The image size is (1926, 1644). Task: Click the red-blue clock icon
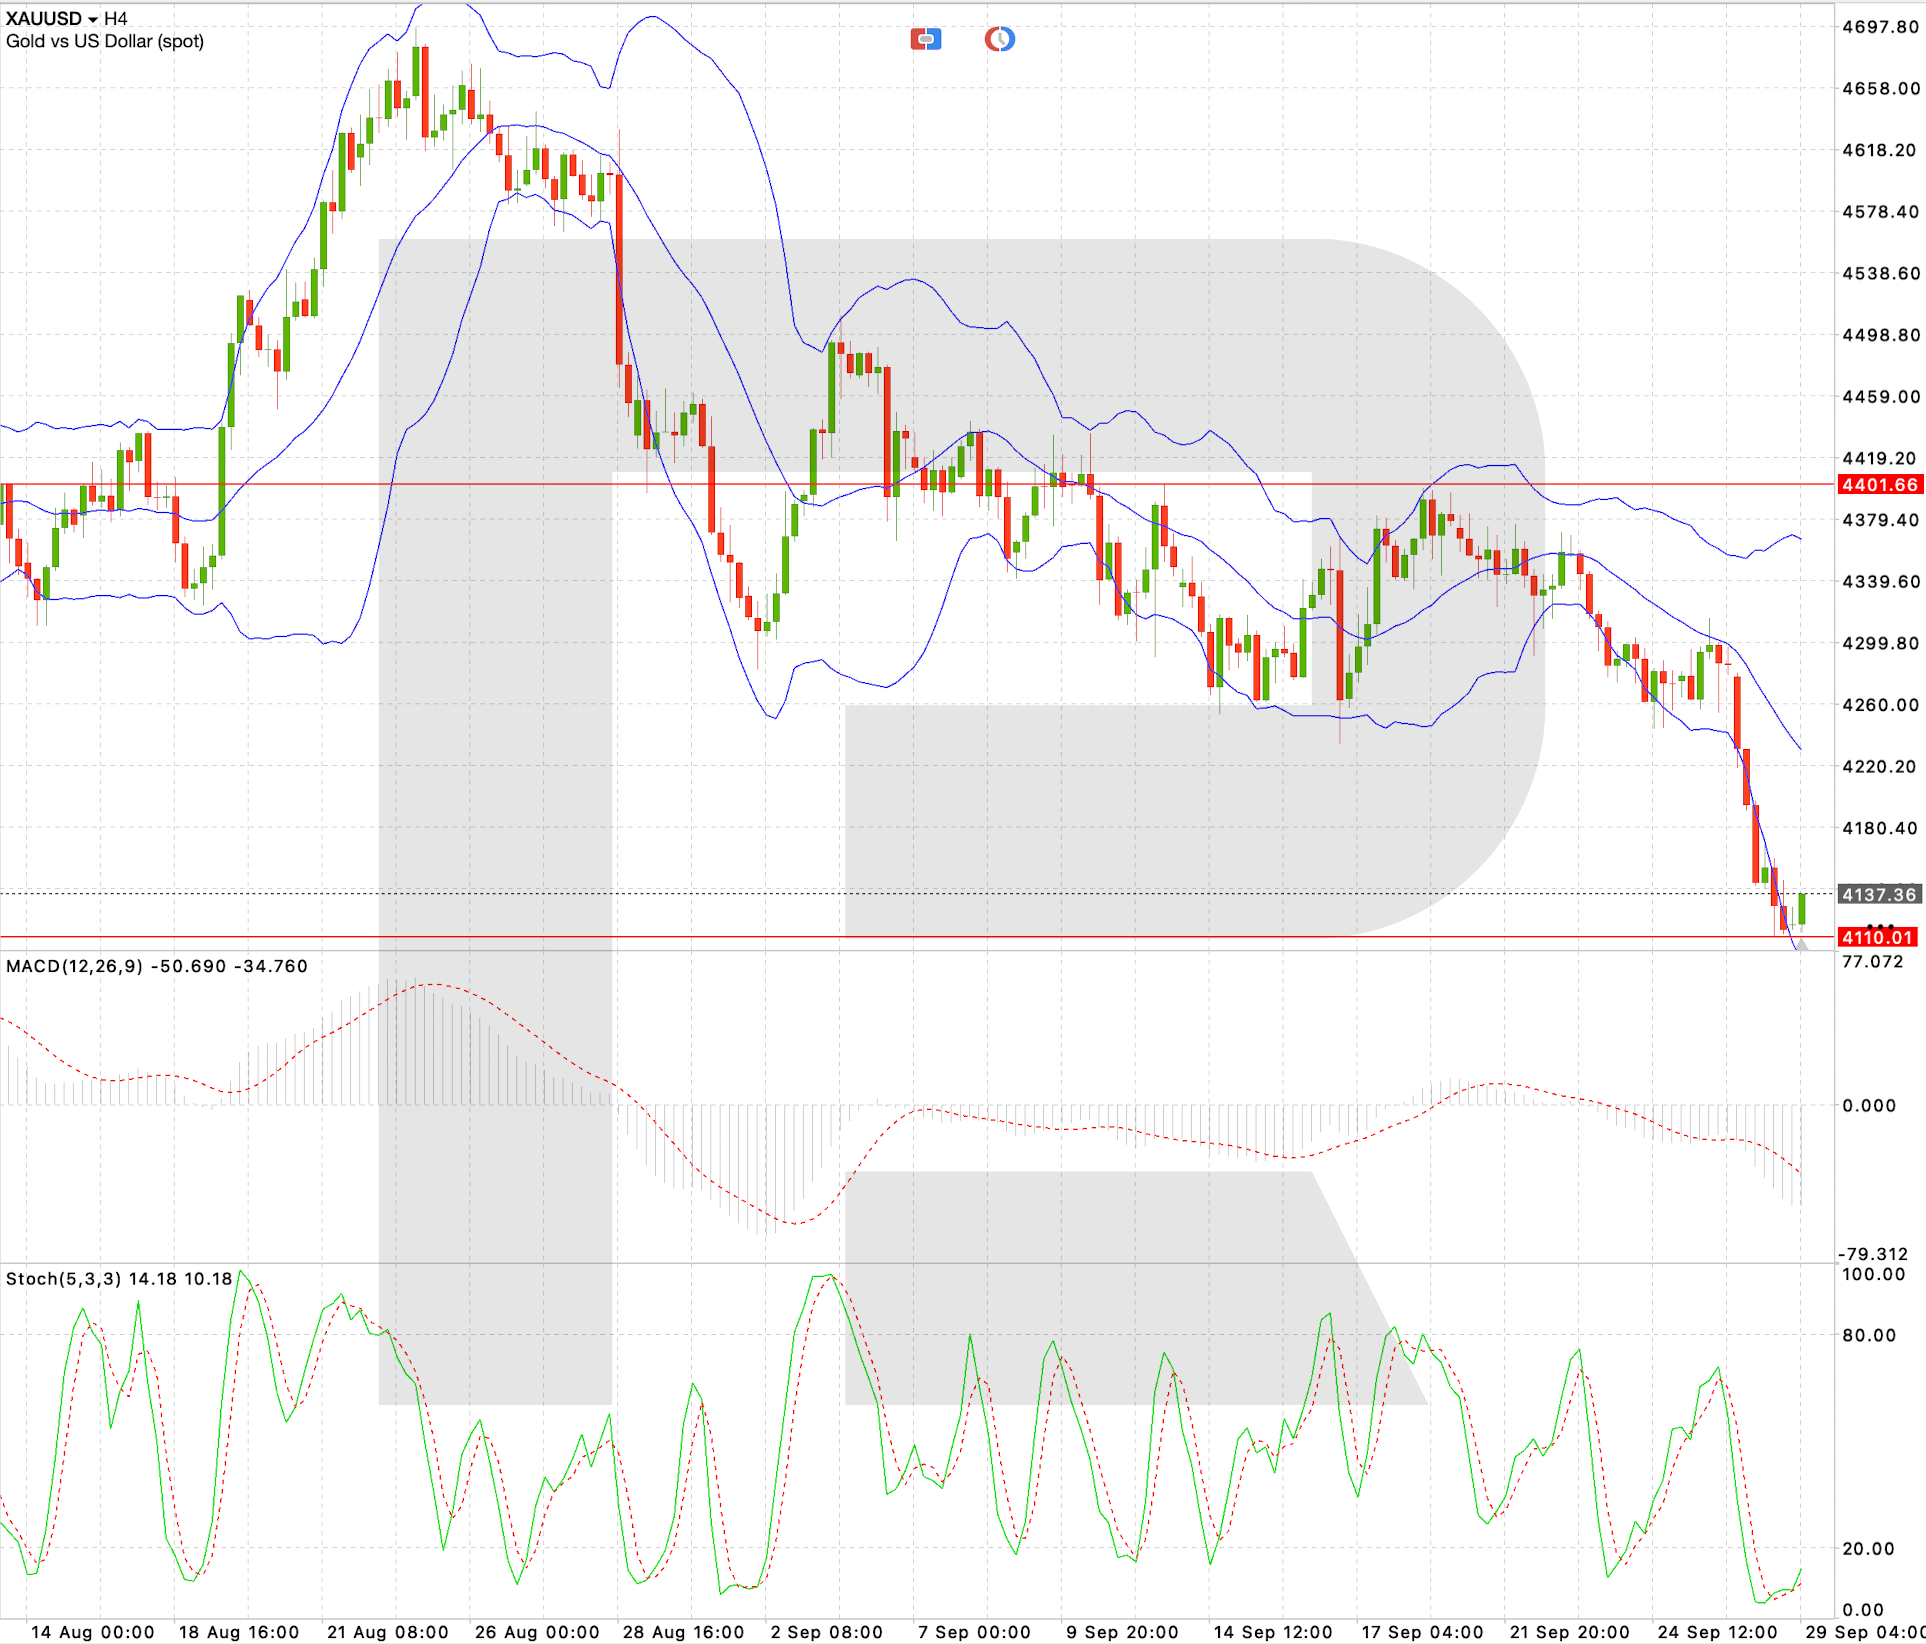pyautogui.click(x=1000, y=39)
